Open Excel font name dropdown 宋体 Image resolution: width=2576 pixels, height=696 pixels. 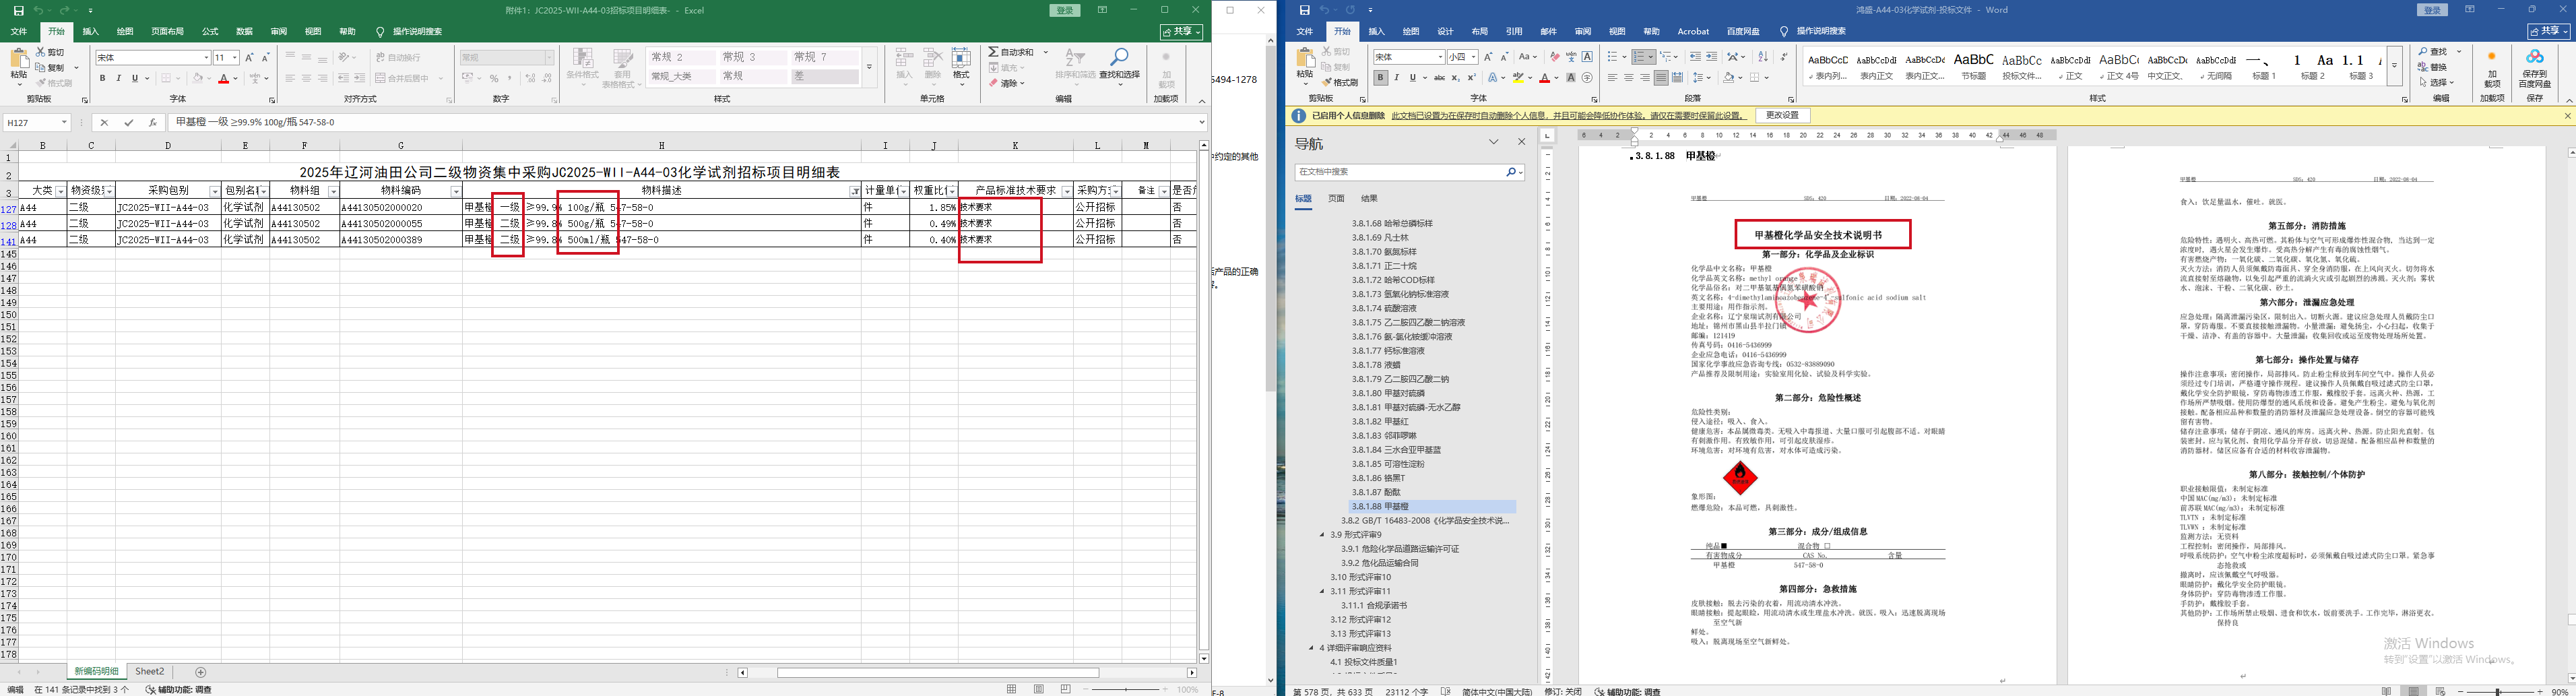[x=206, y=58]
